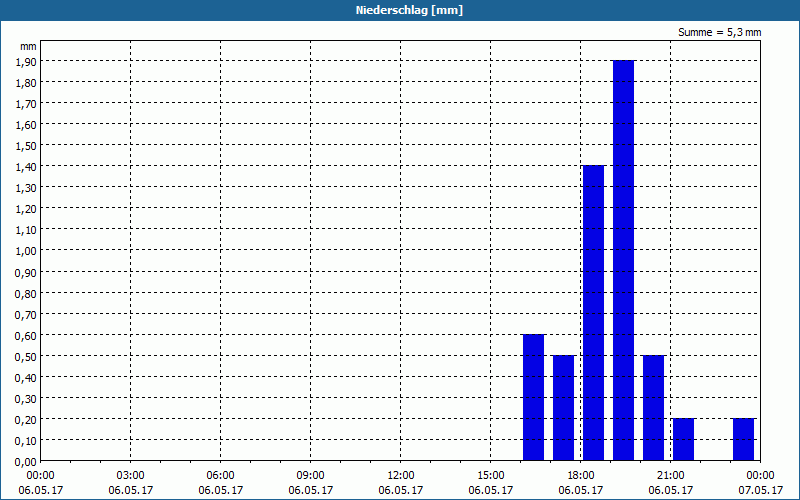Click the 1,90 y-axis value label
Screen dimensions: 800x500
coord(26,61)
